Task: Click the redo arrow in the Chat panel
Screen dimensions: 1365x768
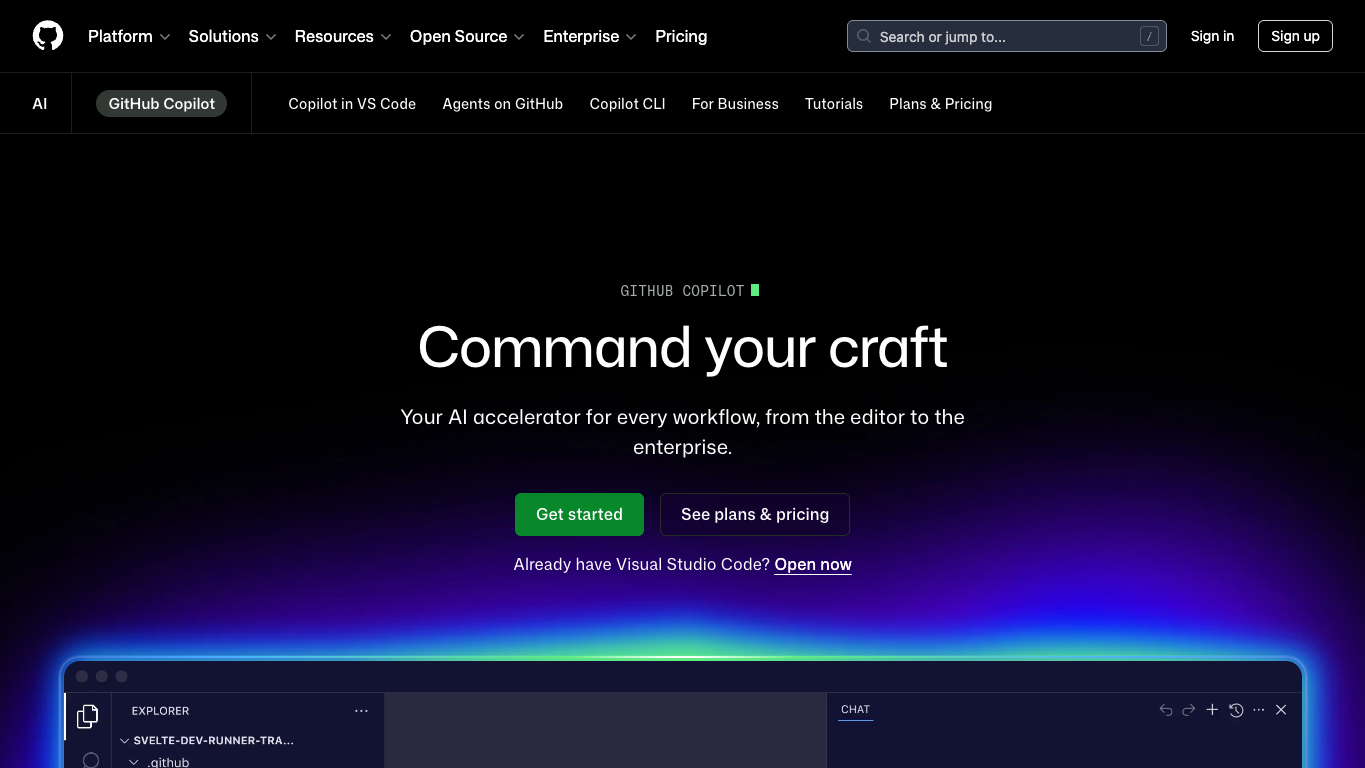Action: tap(1189, 710)
